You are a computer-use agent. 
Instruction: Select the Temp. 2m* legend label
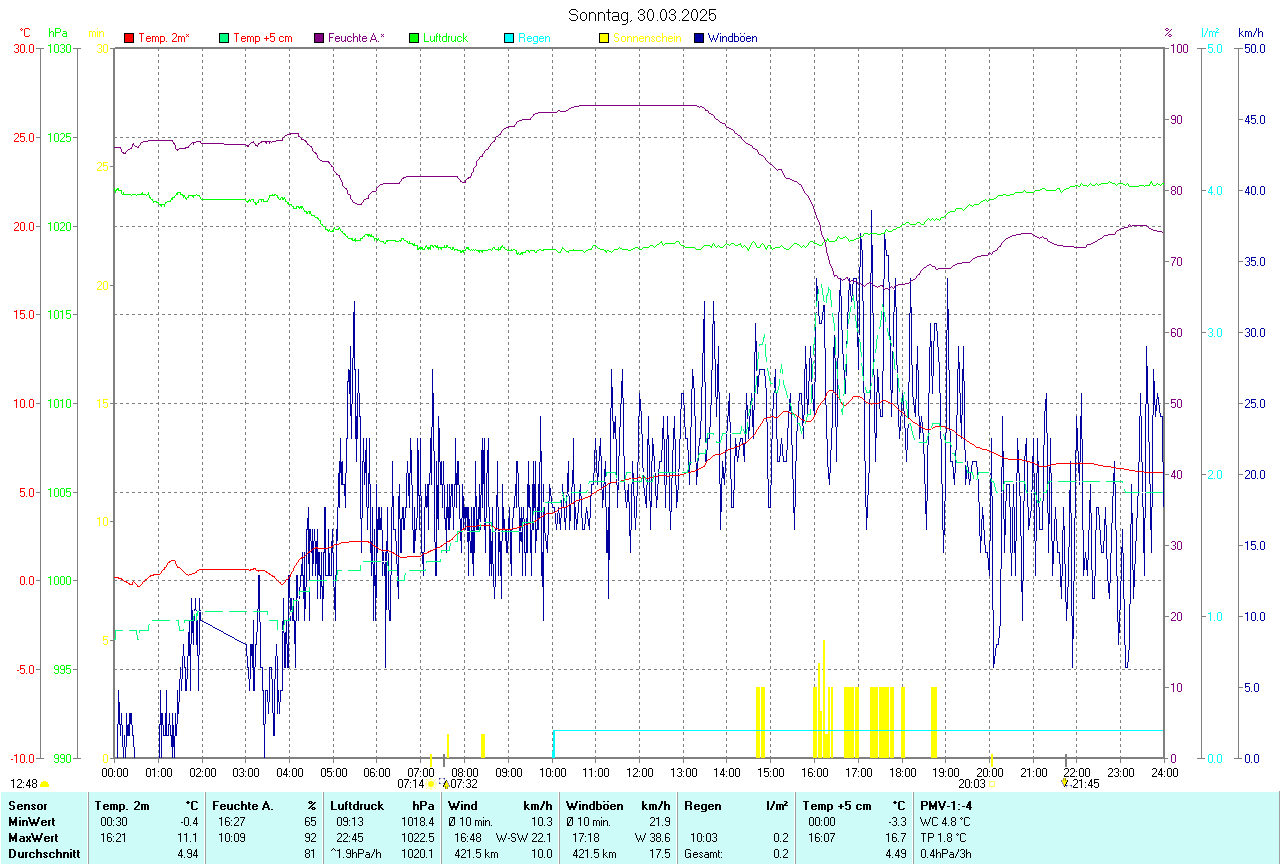click(x=164, y=38)
